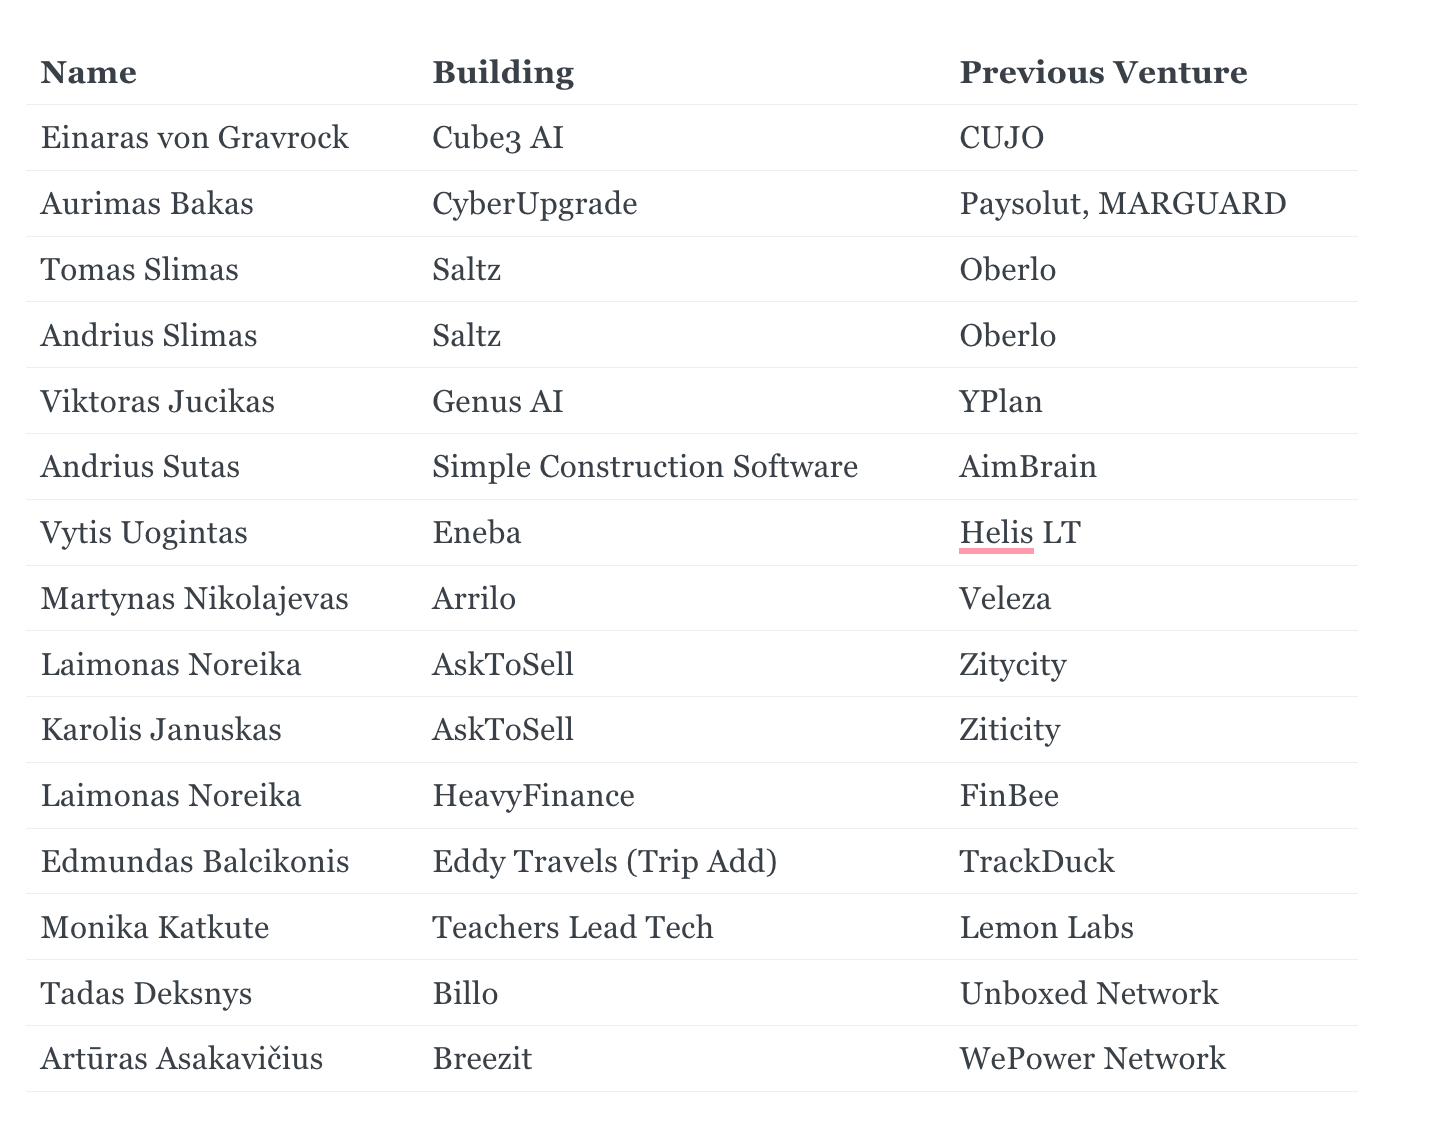Click the Building column header

502,73
